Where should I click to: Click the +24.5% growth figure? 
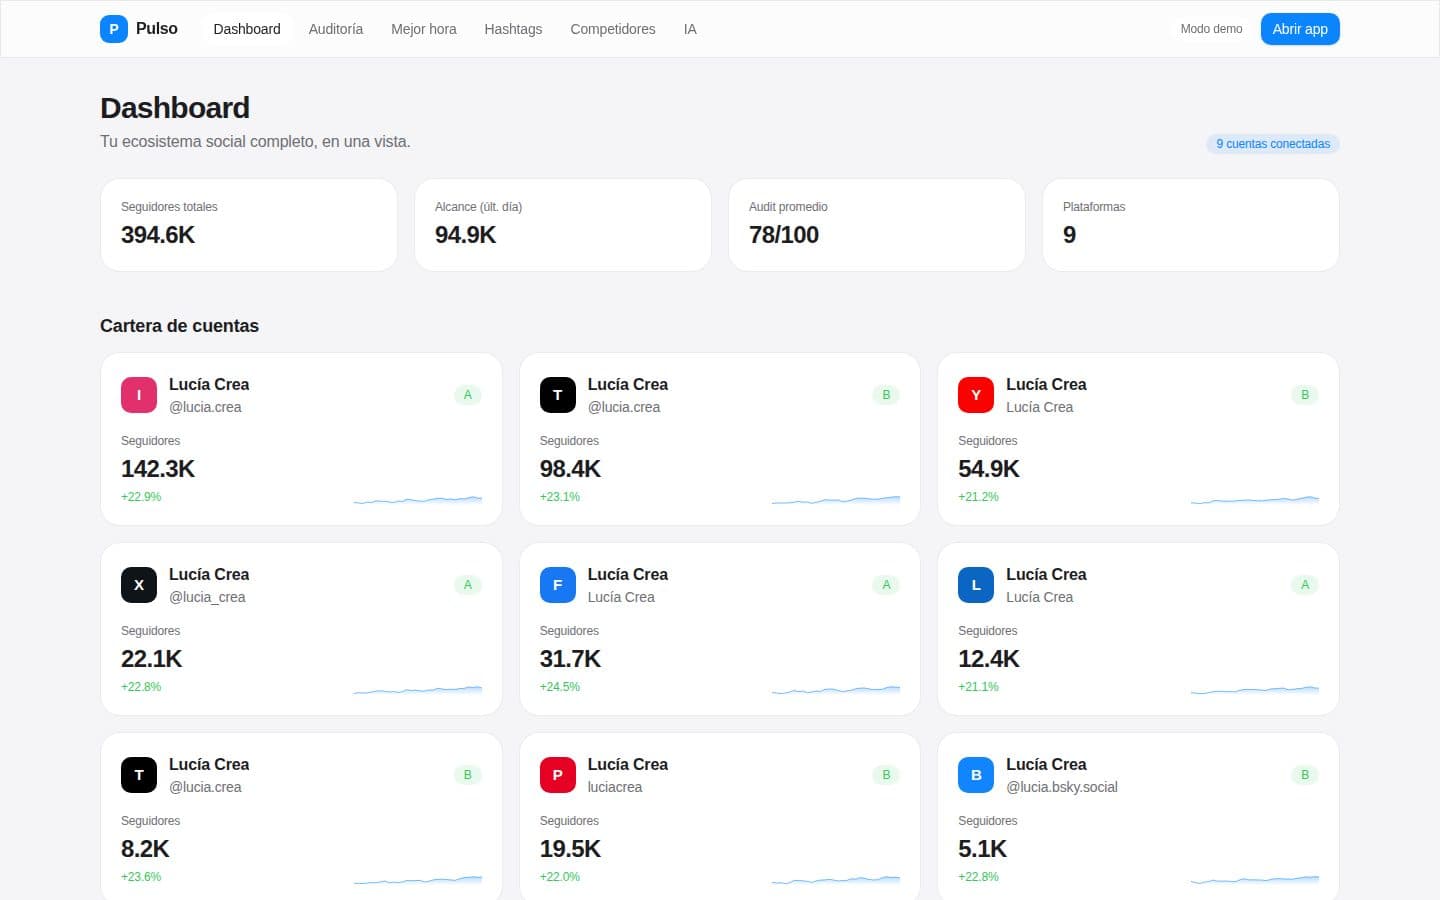coord(560,687)
